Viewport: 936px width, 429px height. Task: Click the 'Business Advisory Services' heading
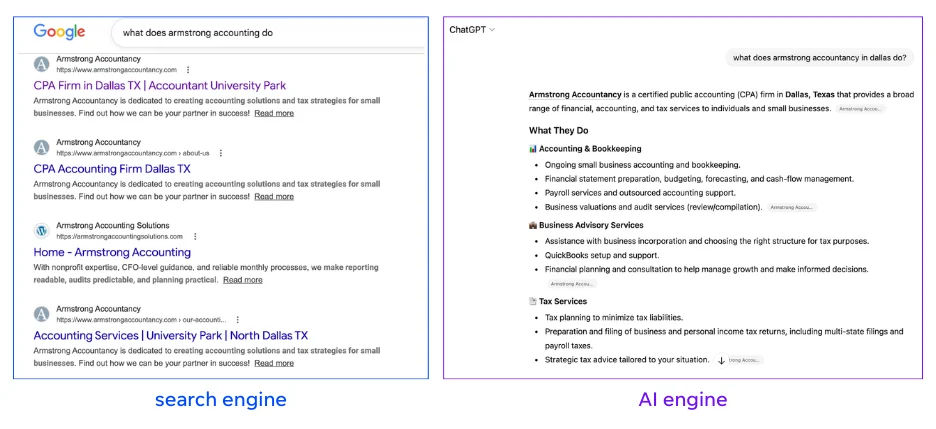591,225
